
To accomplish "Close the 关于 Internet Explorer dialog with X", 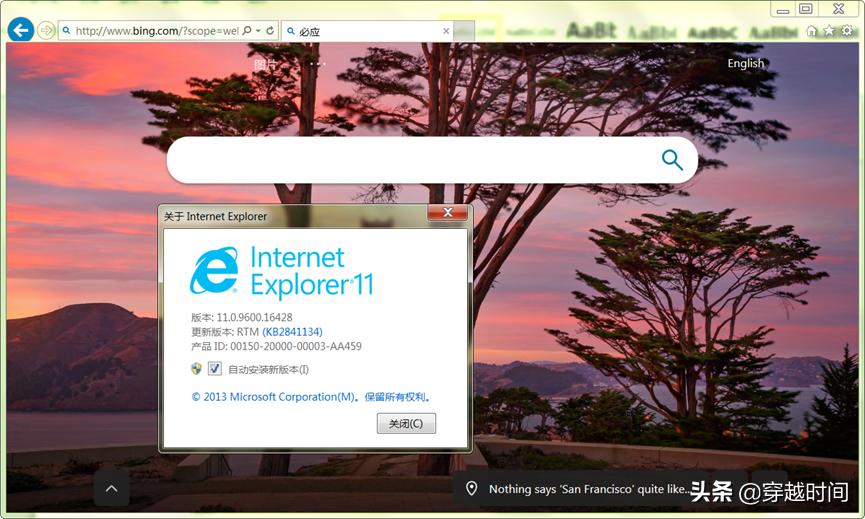I will (x=448, y=212).
